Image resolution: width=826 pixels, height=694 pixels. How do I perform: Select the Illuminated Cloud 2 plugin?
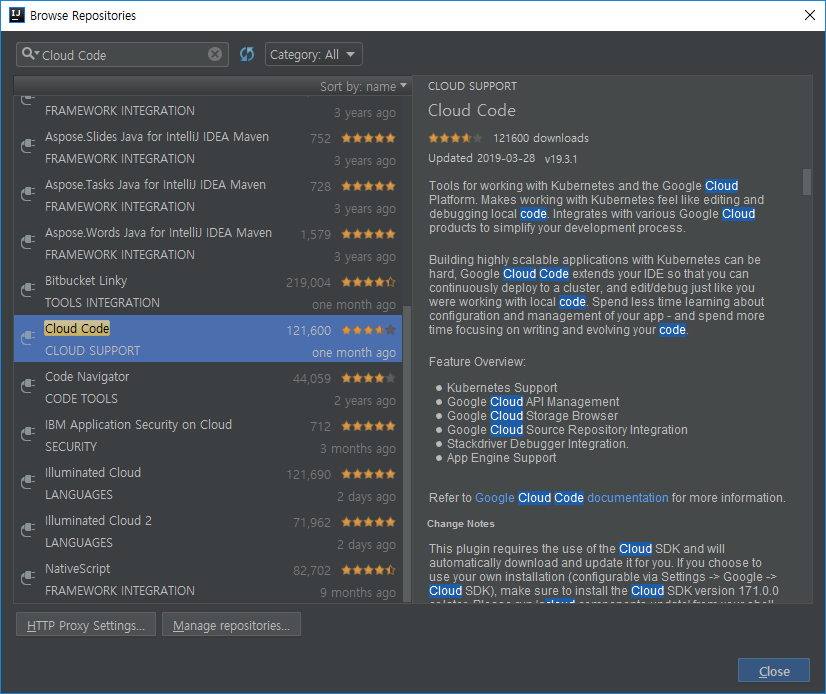coord(98,521)
